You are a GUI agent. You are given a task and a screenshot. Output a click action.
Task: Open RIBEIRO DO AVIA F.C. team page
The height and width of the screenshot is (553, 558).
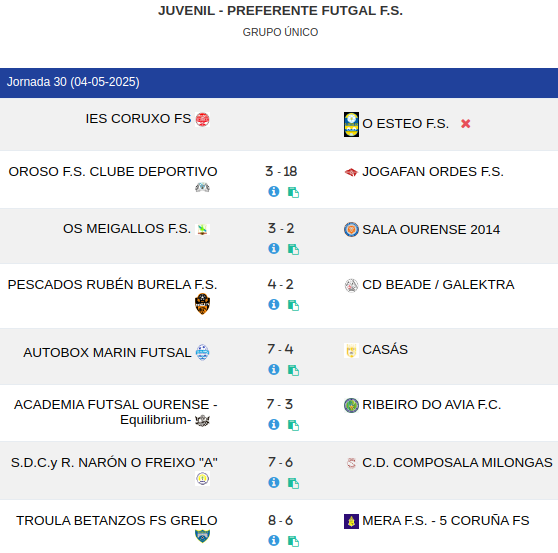point(431,405)
